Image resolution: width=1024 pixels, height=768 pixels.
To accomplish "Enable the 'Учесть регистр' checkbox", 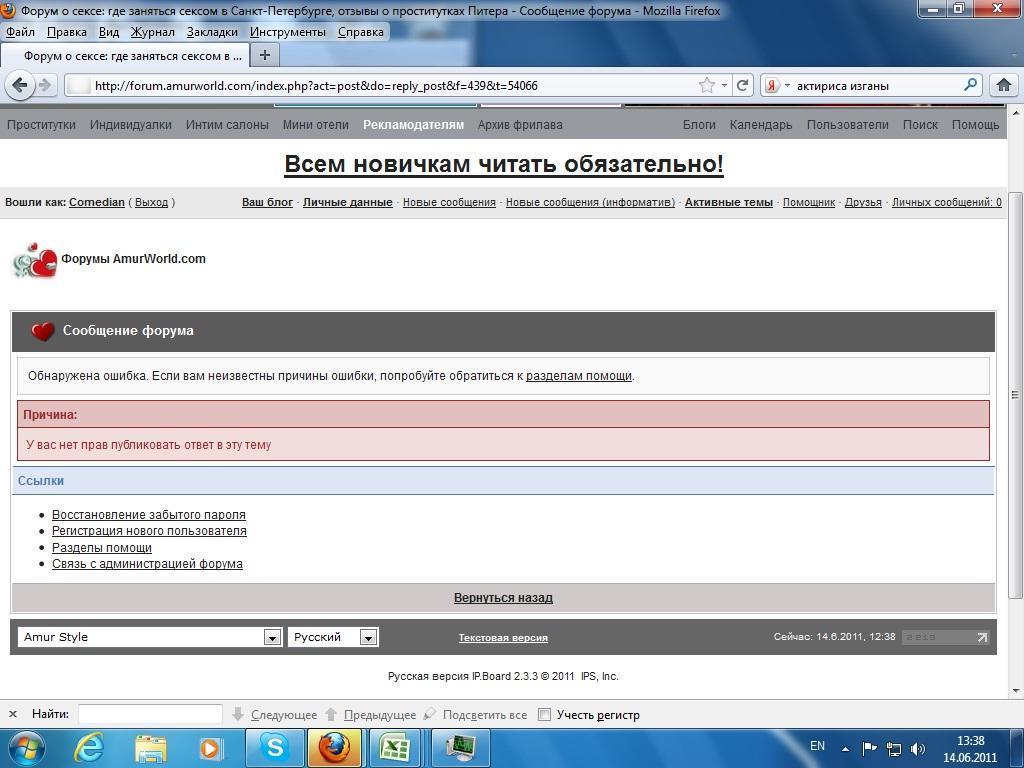I will 545,714.
